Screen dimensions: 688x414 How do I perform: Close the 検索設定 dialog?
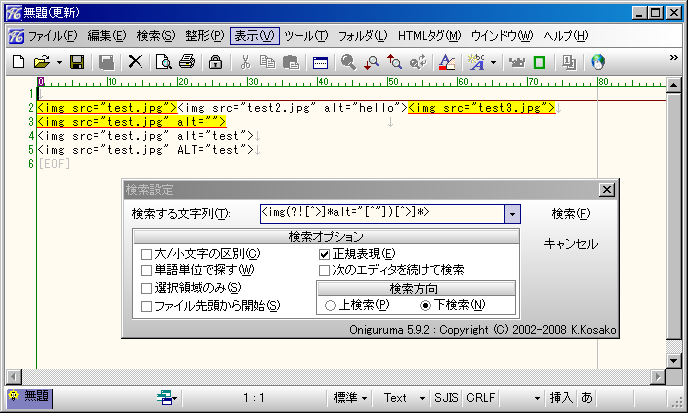click(x=606, y=190)
